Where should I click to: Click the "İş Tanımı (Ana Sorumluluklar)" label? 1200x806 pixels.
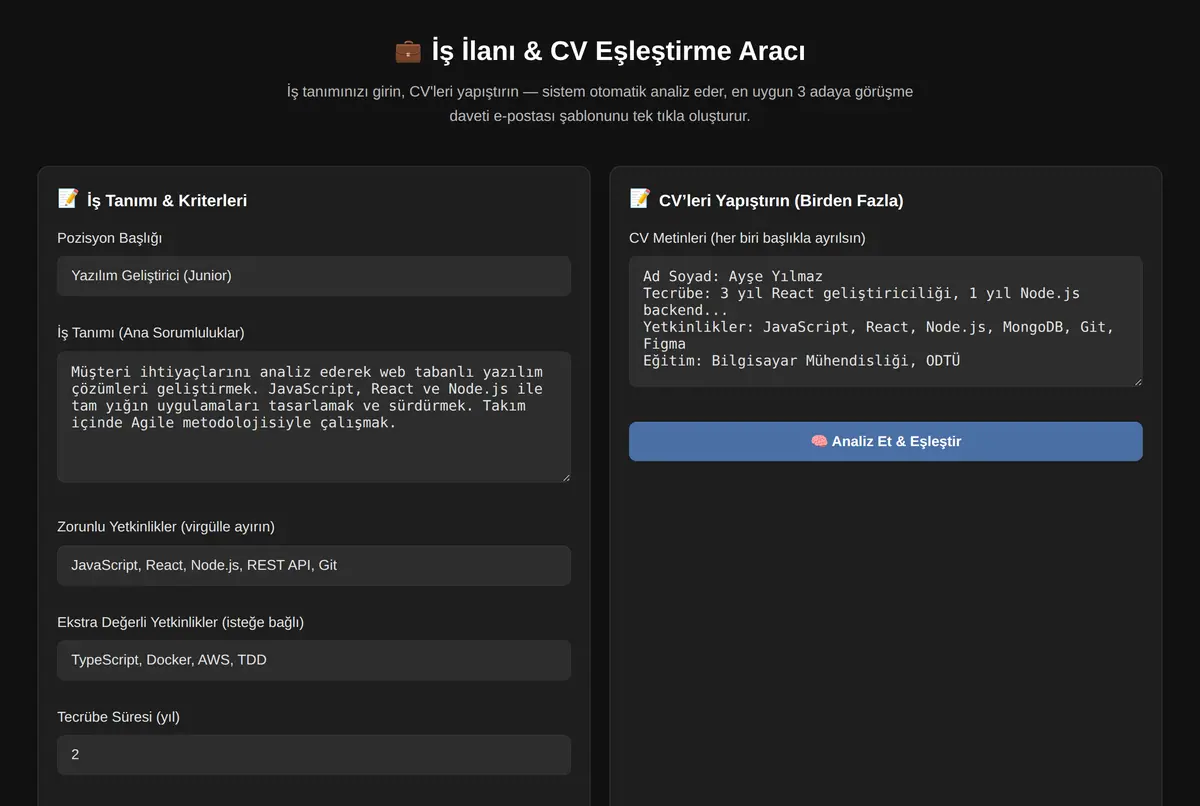coord(151,332)
